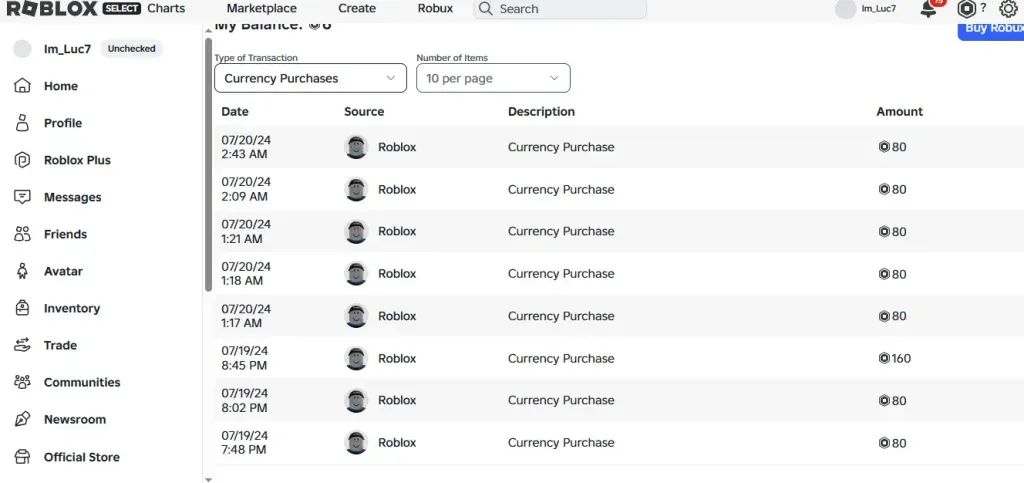Click the Official Store shop icon
Image resolution: width=1024 pixels, height=483 pixels.
22,457
